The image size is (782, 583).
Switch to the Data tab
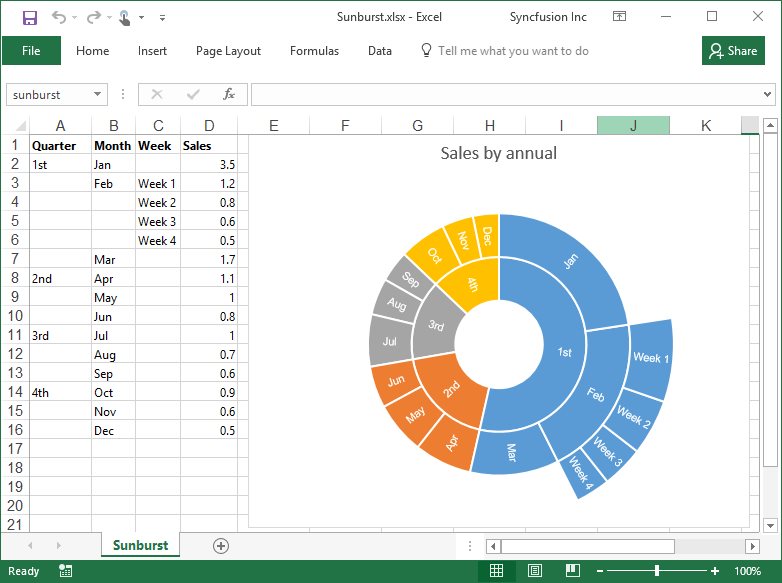[x=380, y=51]
